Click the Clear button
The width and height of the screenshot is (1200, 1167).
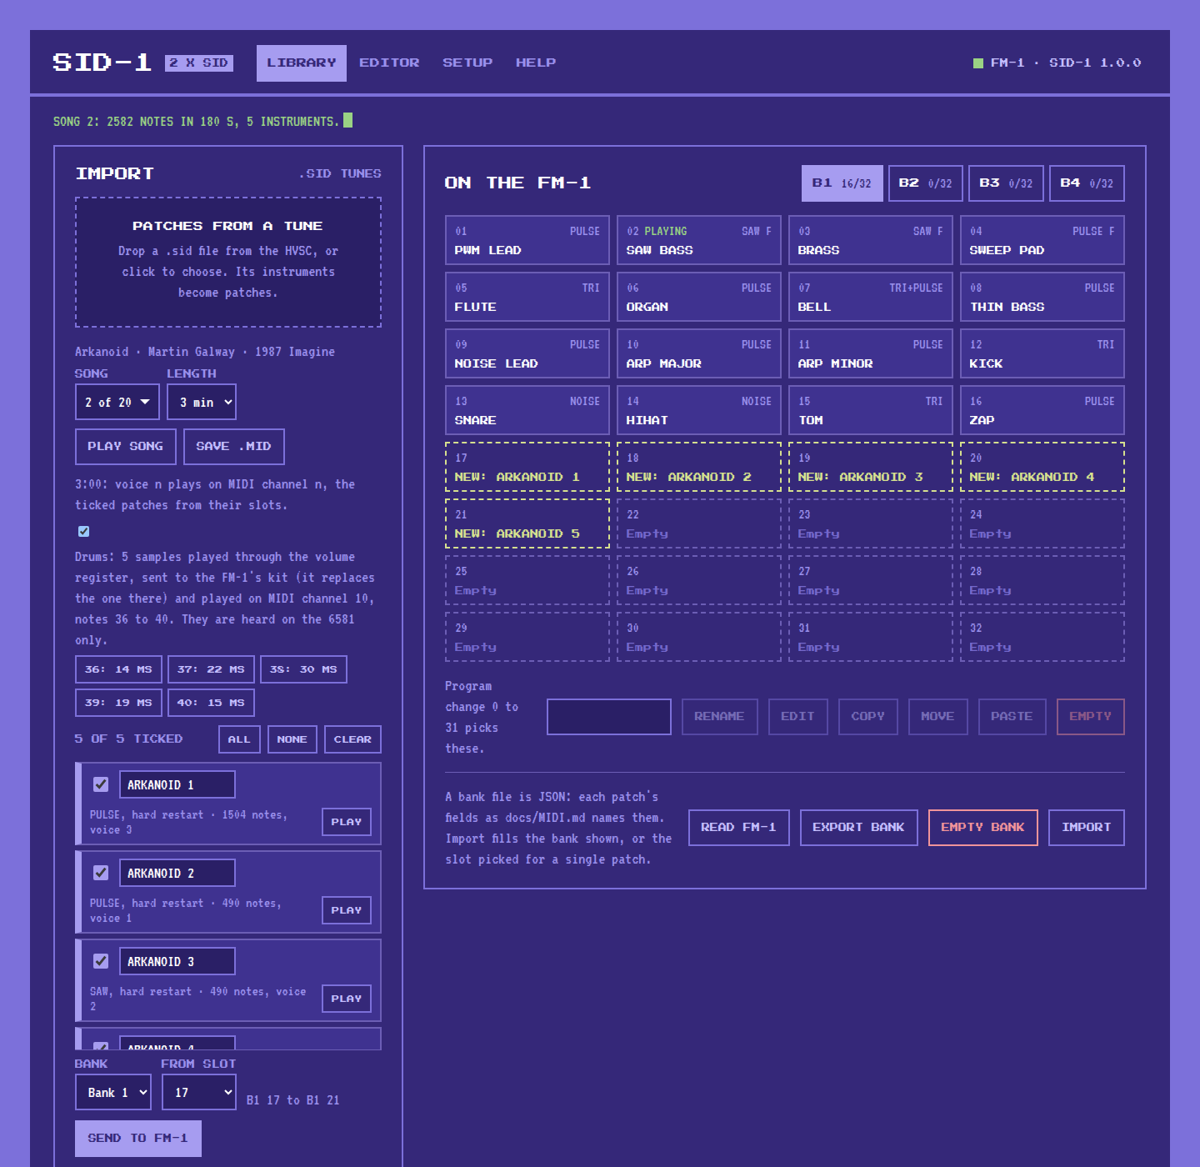click(x=352, y=740)
